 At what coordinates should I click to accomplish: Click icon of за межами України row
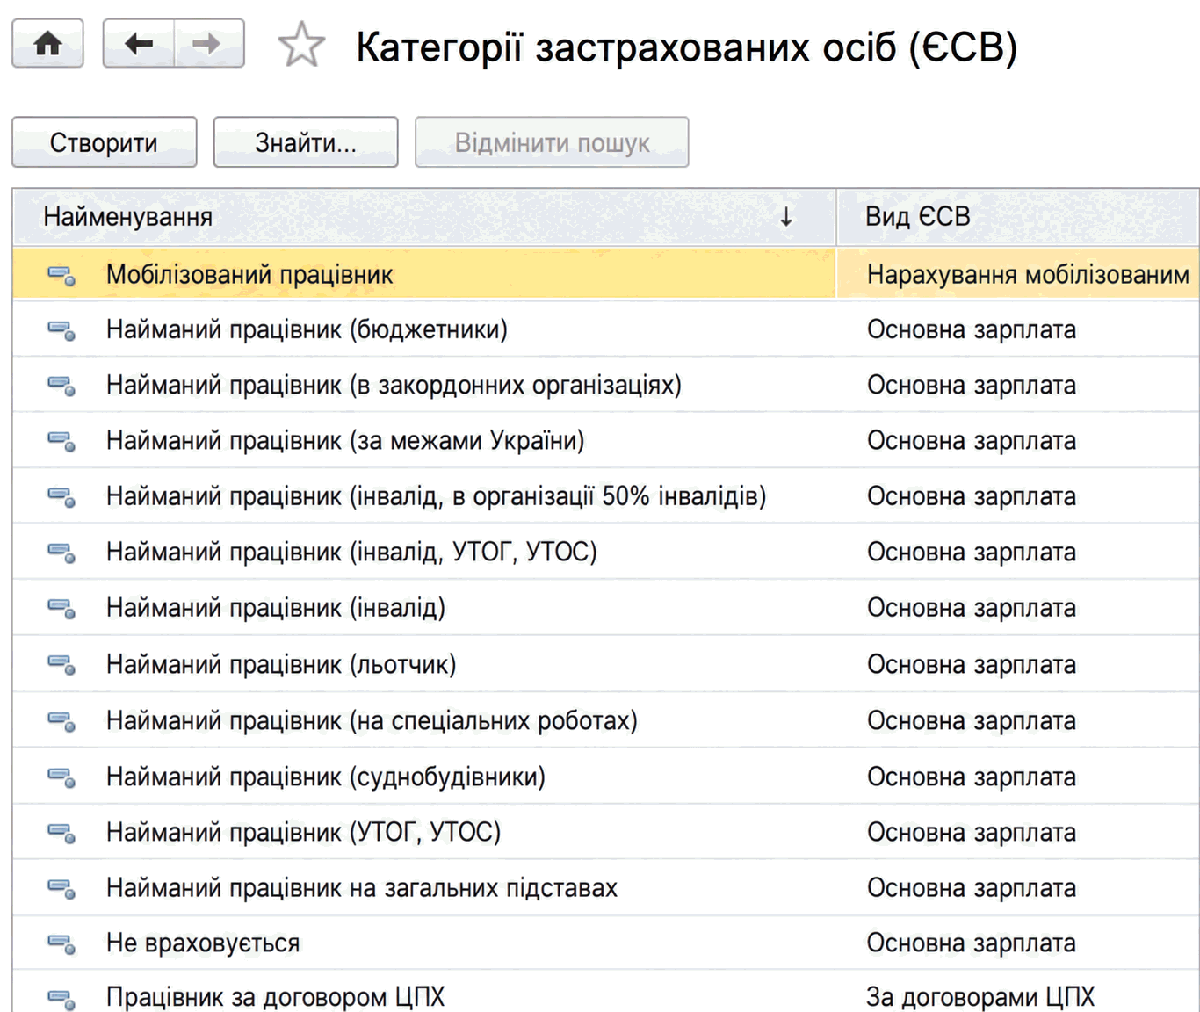[x=61, y=441]
